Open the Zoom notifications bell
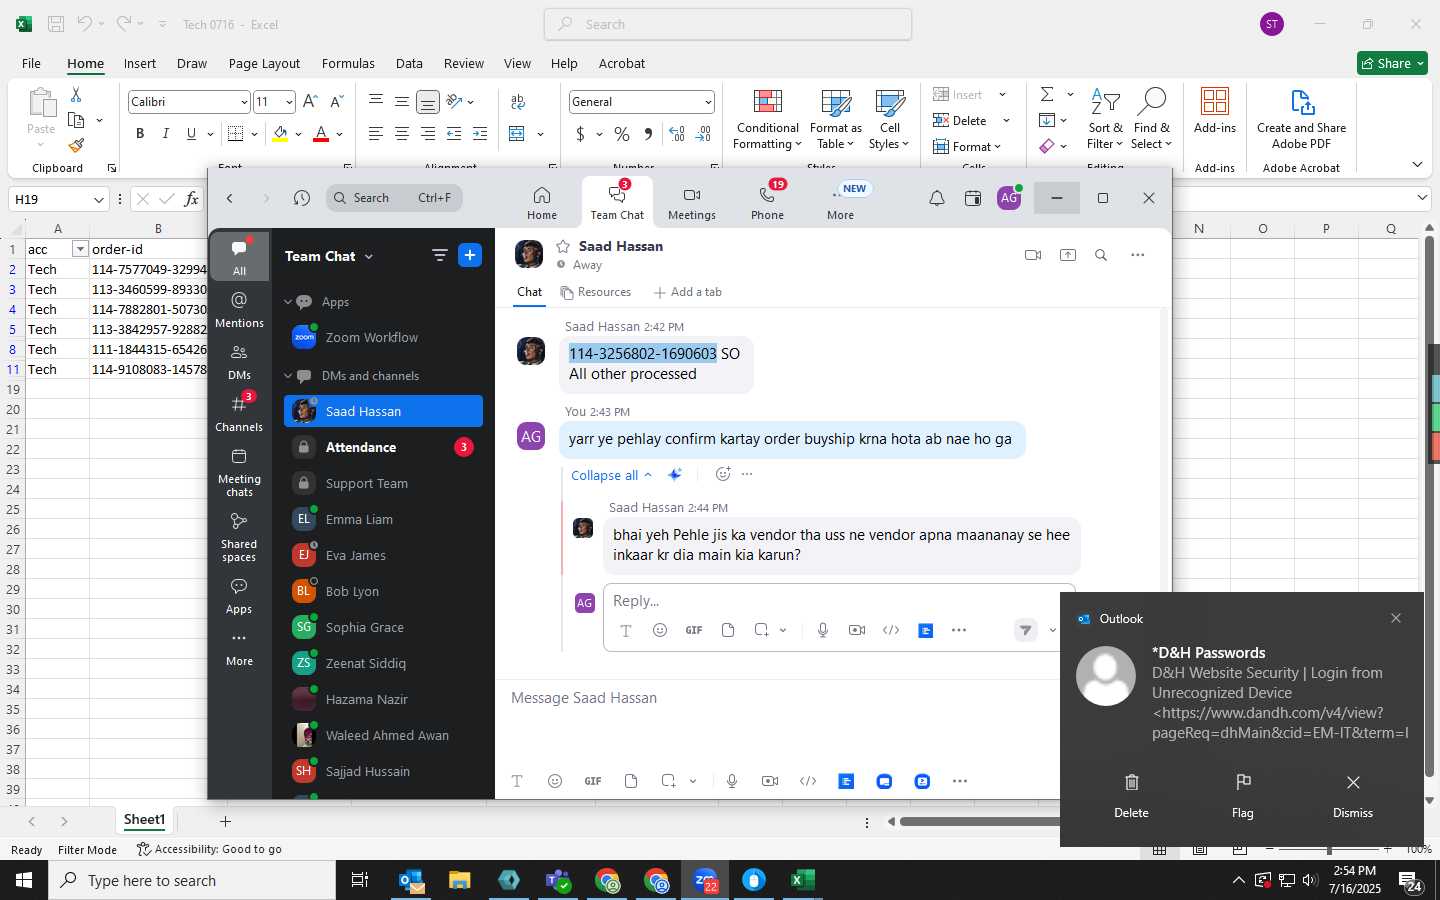 [937, 198]
